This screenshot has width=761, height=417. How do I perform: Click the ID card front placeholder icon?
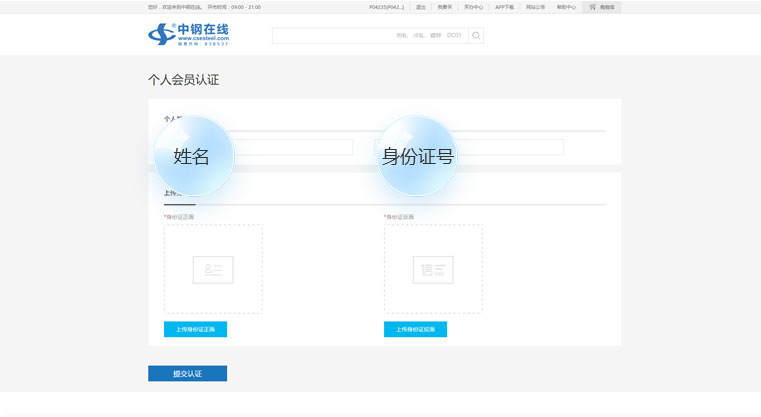(213, 269)
